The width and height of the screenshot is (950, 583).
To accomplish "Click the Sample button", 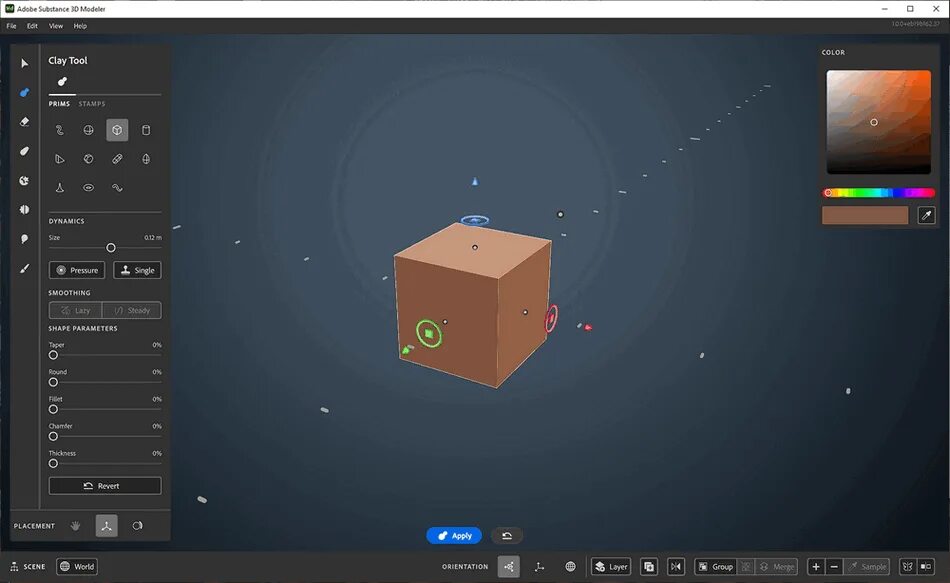I will [x=866, y=567].
